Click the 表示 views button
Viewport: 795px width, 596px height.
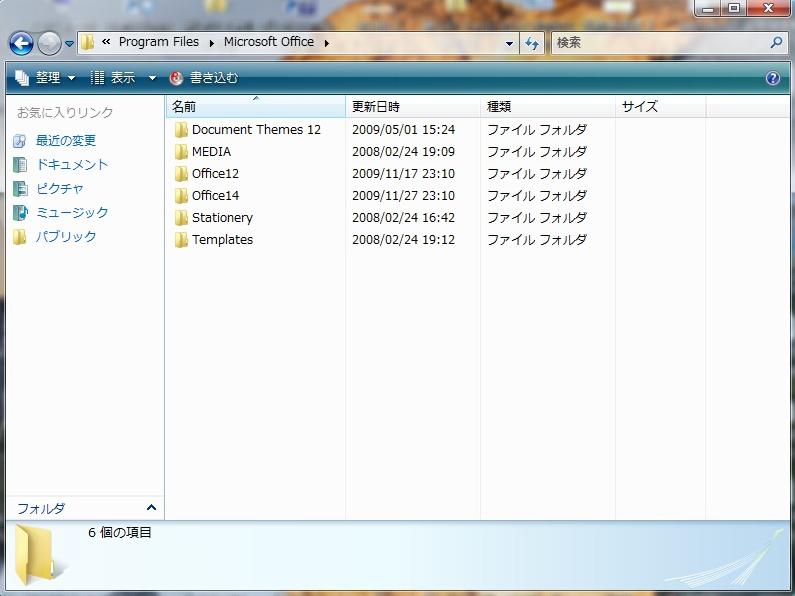point(113,78)
